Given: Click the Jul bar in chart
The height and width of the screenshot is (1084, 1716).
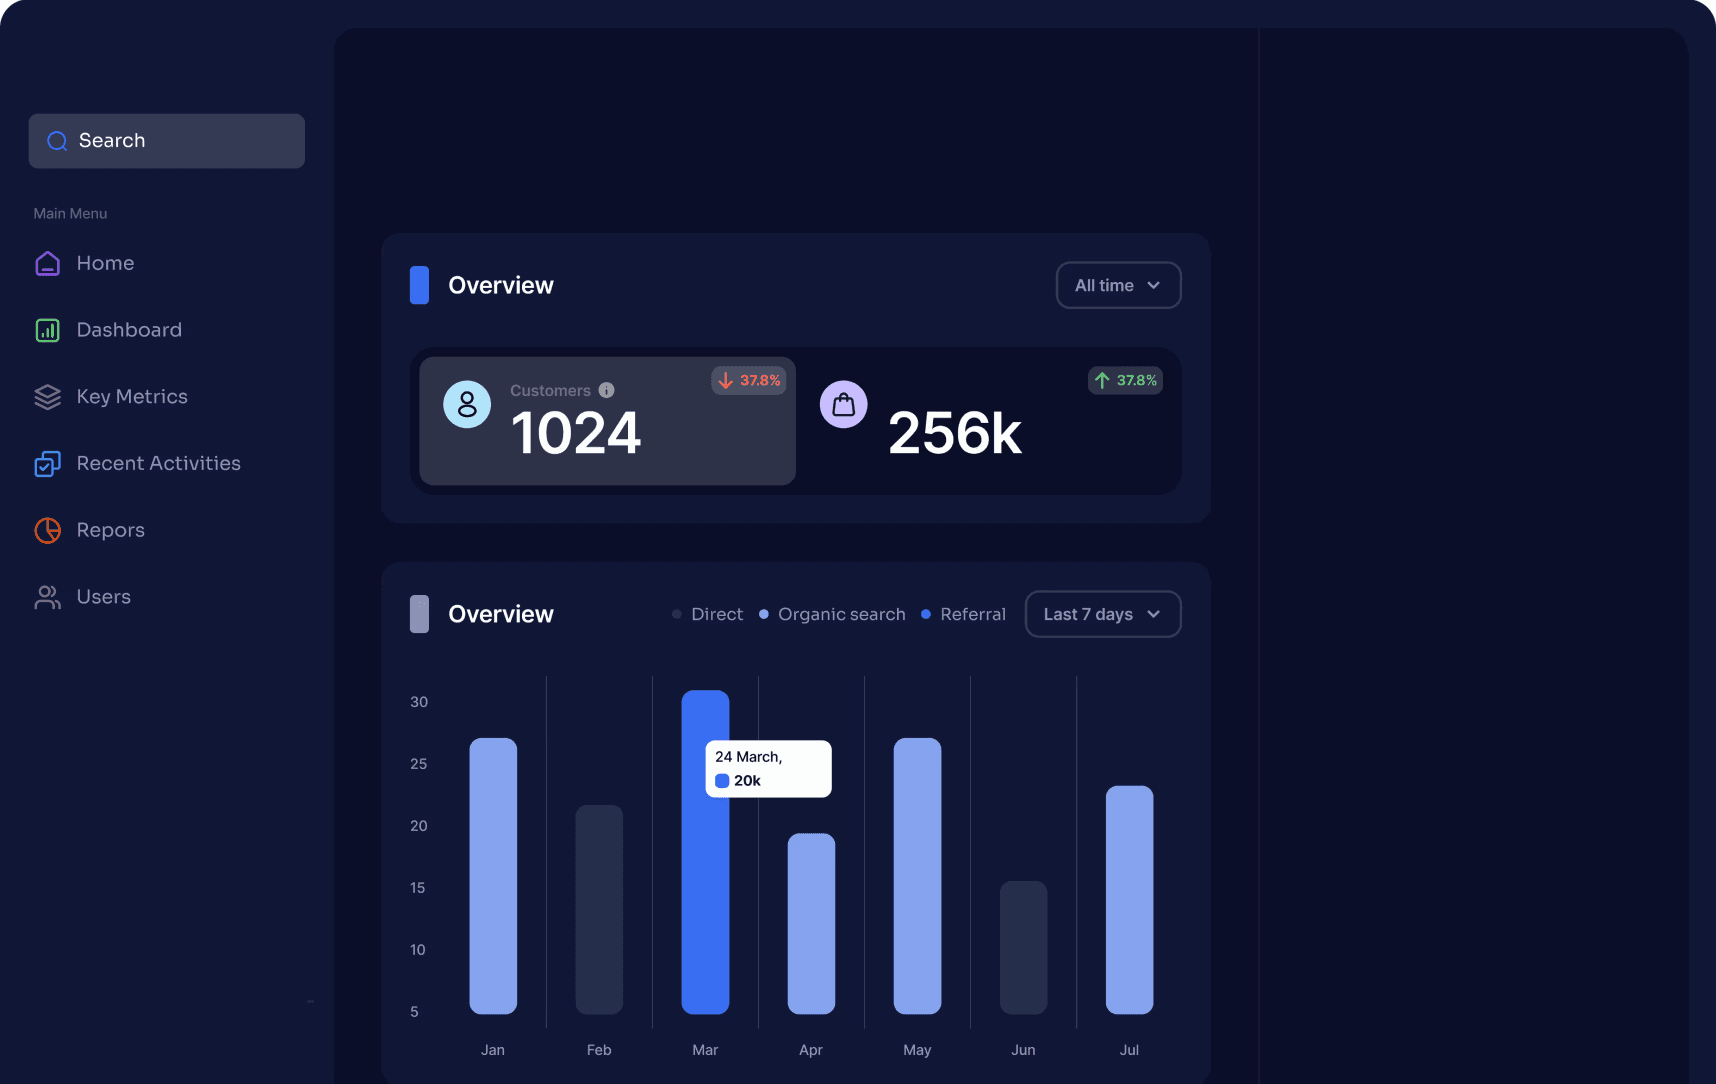Looking at the screenshot, I should tap(1129, 900).
